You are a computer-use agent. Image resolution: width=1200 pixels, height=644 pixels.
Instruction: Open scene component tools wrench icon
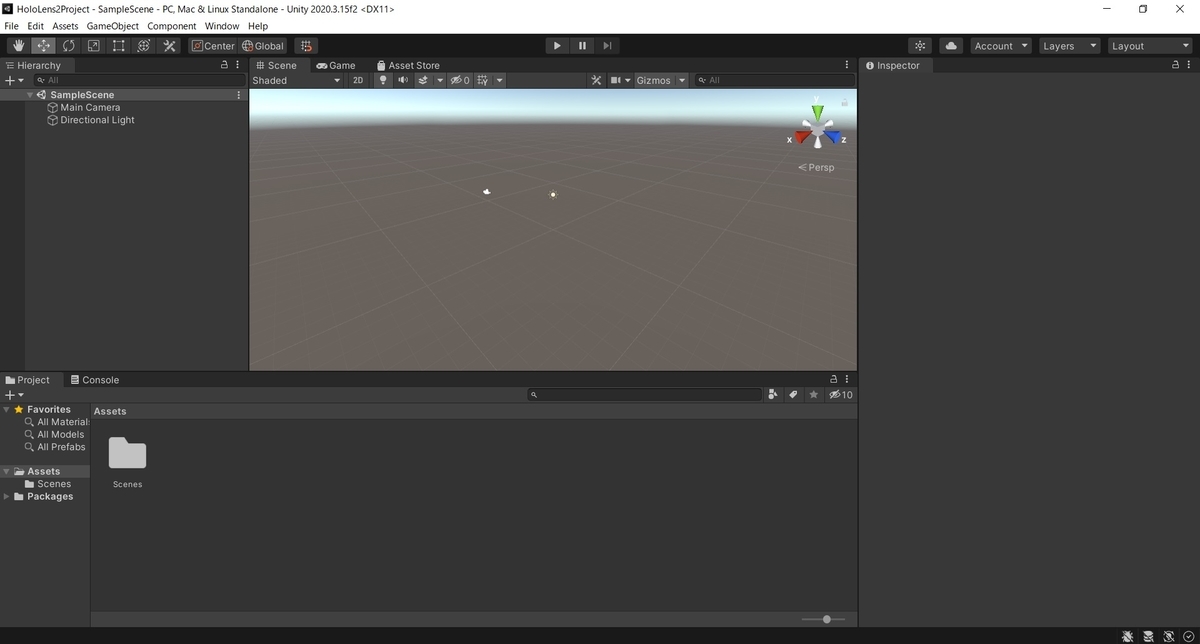596,80
